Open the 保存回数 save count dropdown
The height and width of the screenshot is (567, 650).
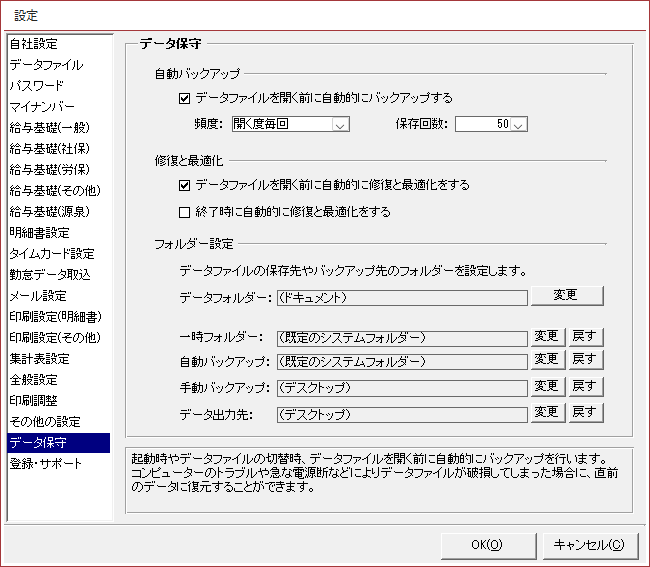point(518,125)
